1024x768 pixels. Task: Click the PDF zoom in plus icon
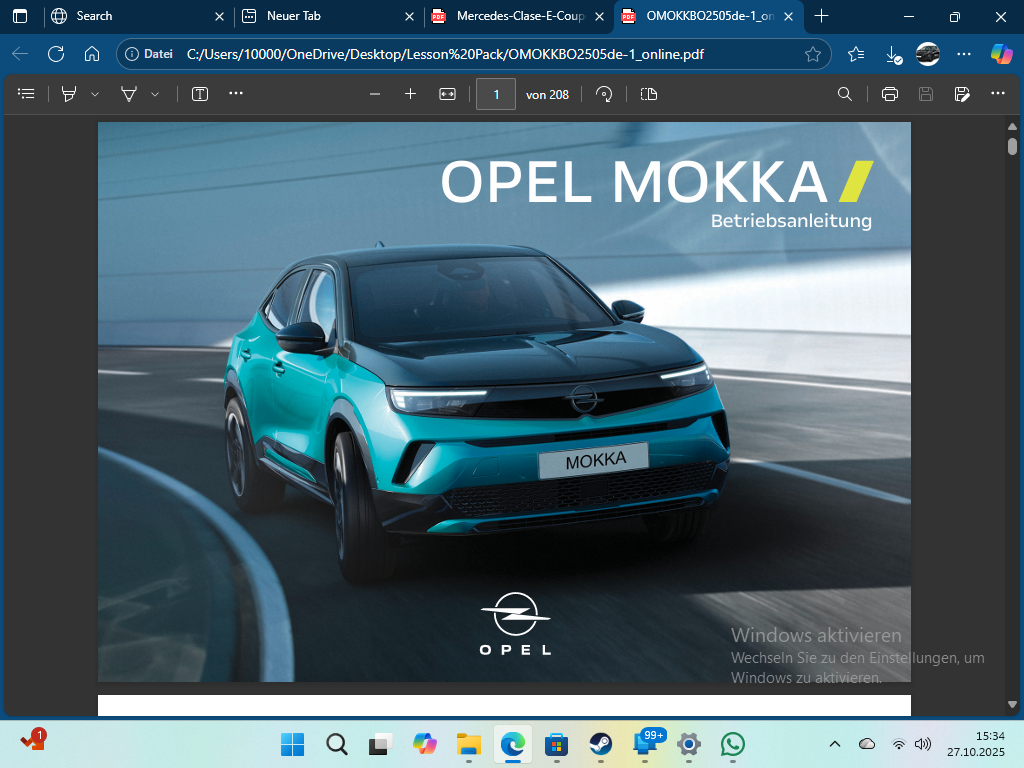point(410,94)
